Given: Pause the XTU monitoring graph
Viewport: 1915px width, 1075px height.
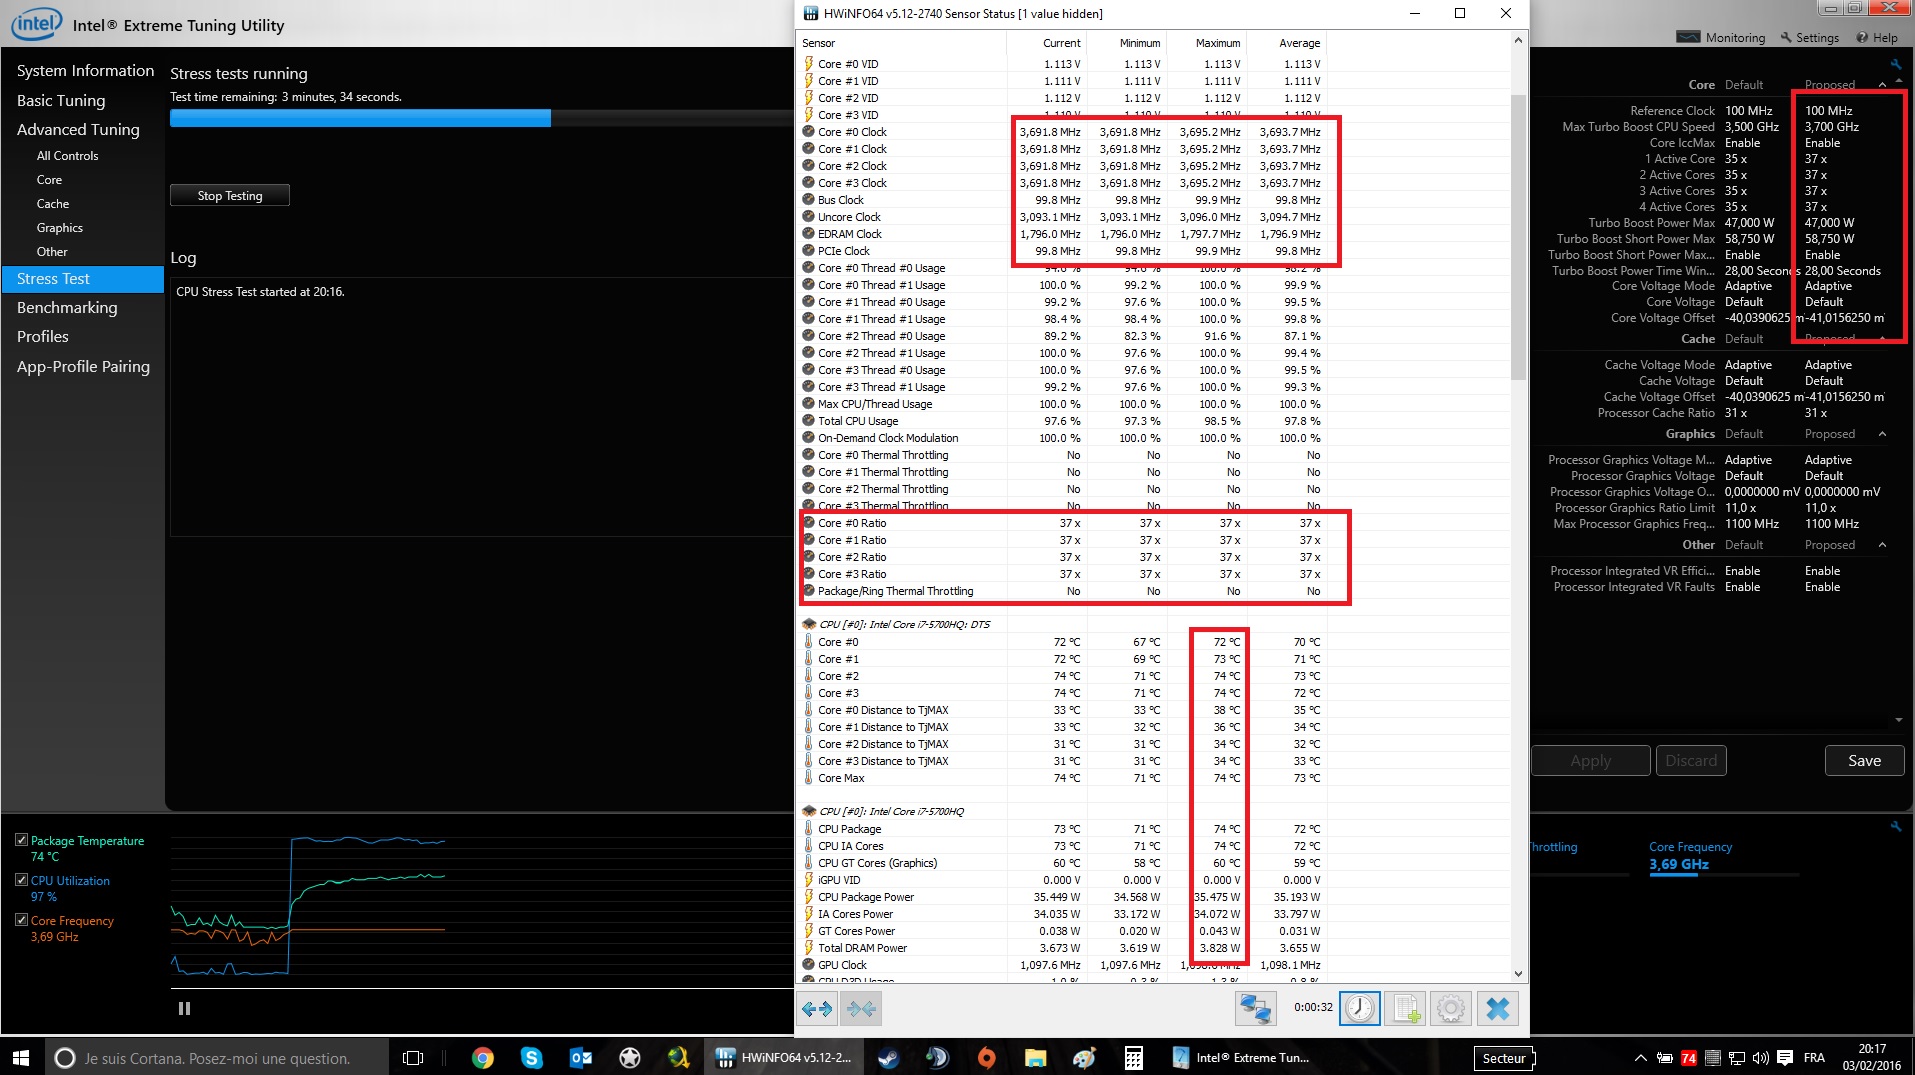Looking at the screenshot, I should [x=184, y=1008].
